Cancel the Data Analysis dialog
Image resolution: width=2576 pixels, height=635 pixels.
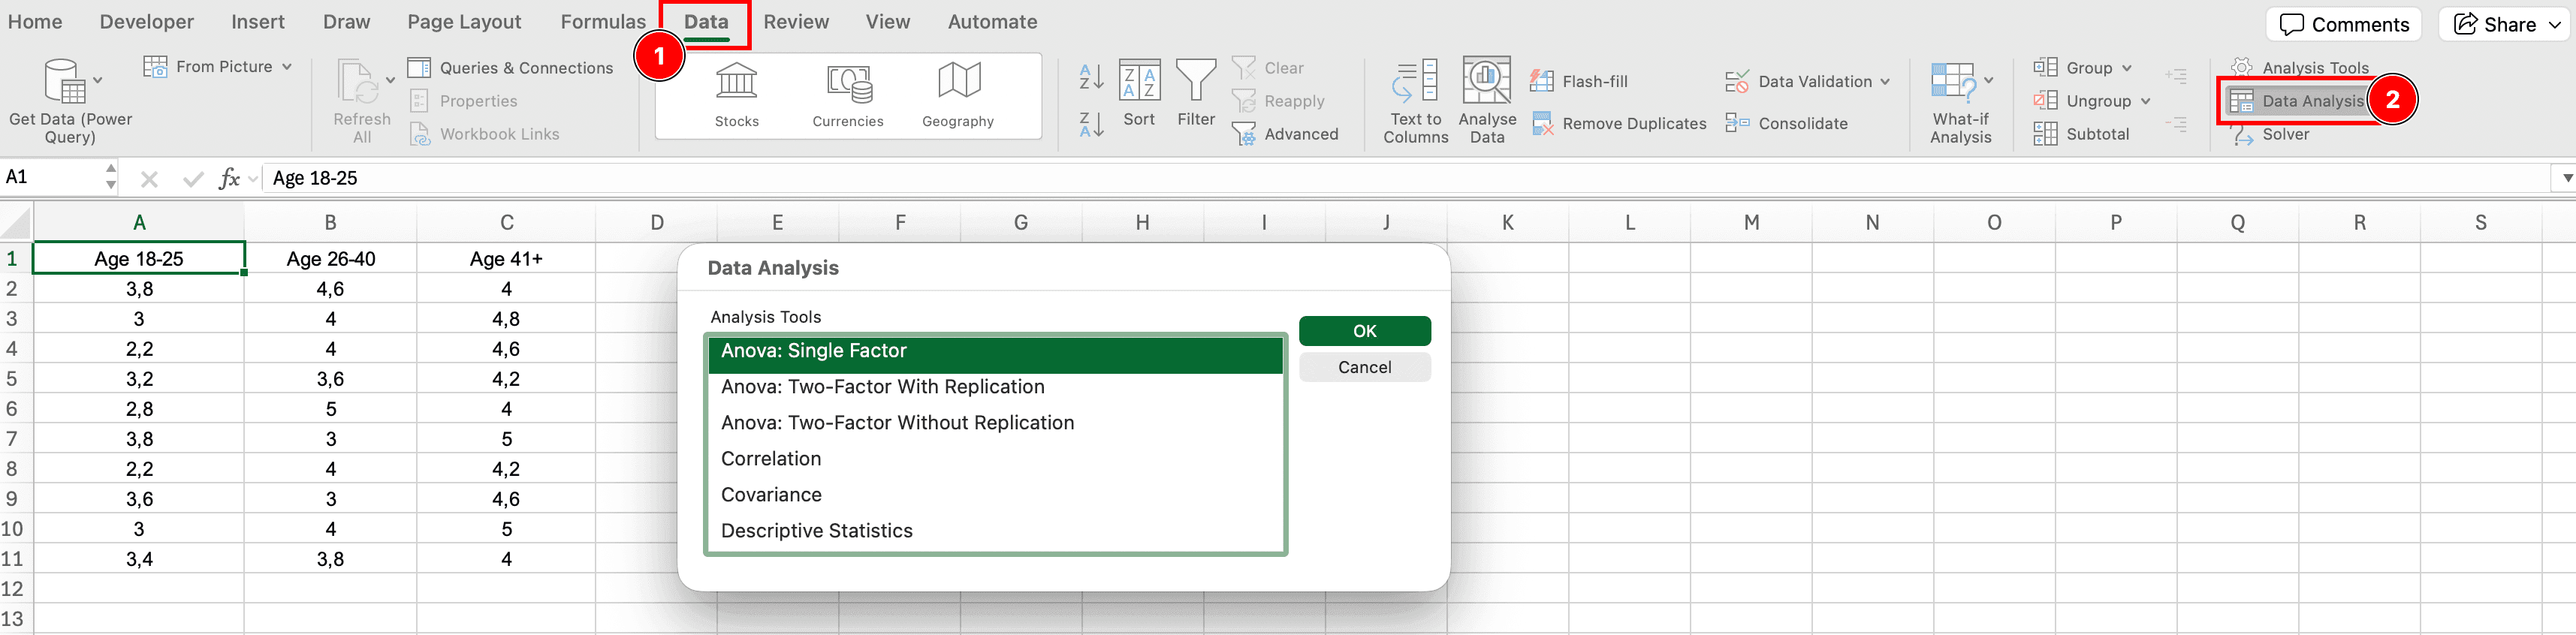(x=1364, y=367)
